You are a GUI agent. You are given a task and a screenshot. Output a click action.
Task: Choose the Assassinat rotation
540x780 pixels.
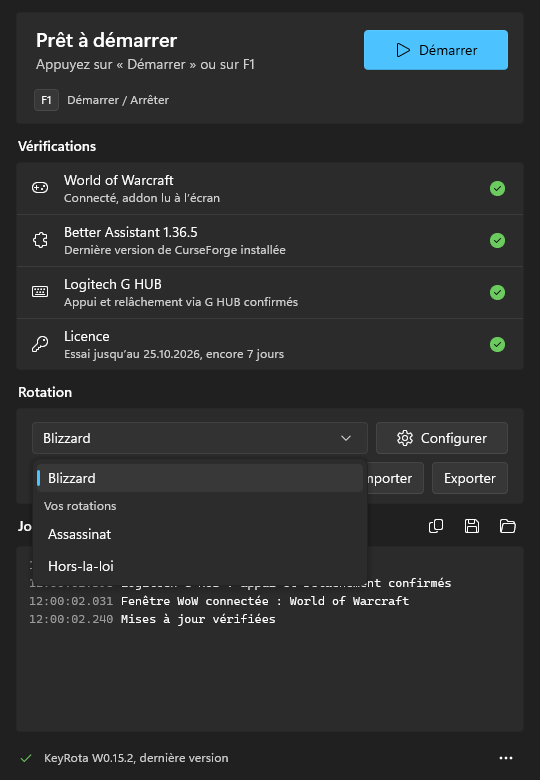tap(200, 534)
